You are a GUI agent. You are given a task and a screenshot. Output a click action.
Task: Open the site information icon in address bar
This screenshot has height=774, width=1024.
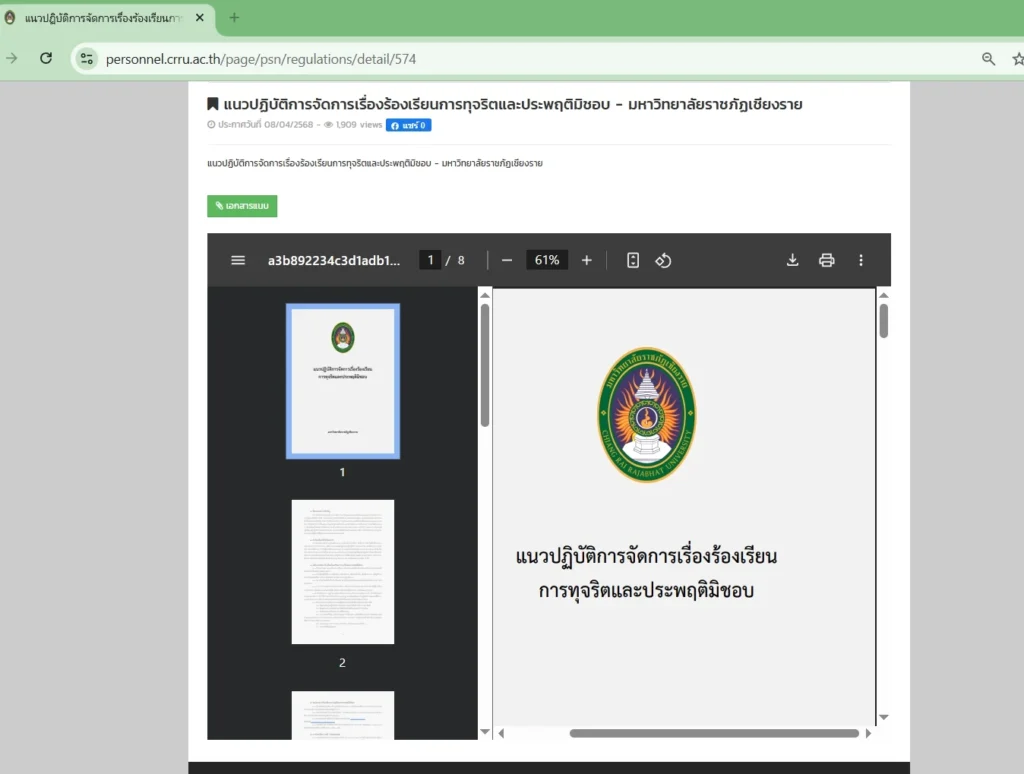[x=86, y=59]
